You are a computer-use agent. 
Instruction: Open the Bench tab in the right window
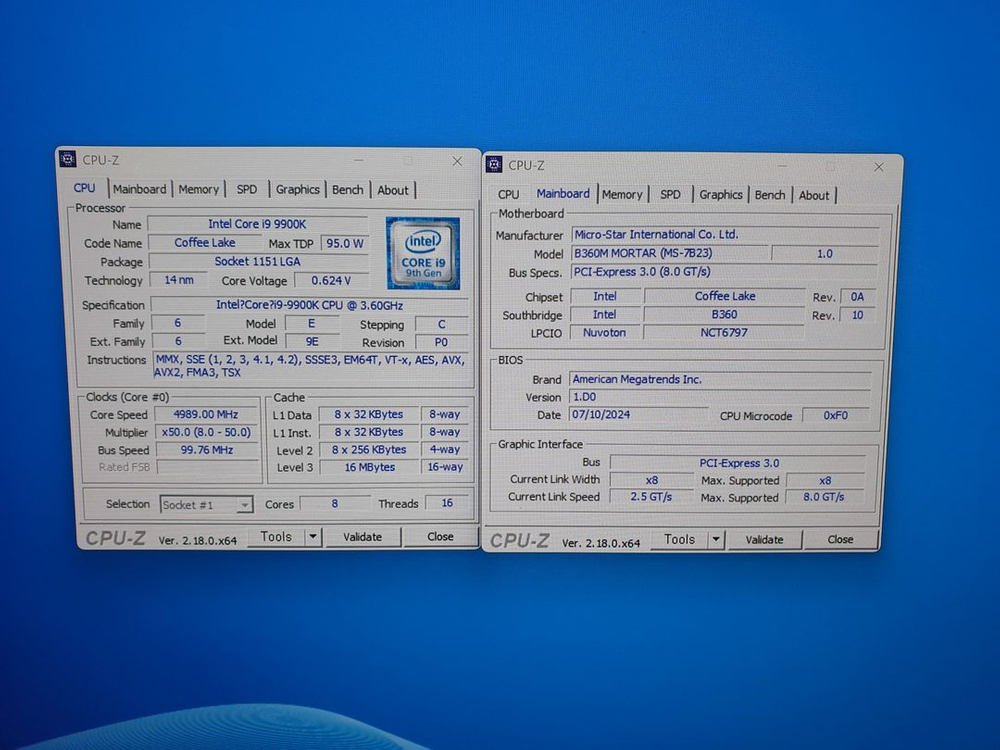[770, 194]
